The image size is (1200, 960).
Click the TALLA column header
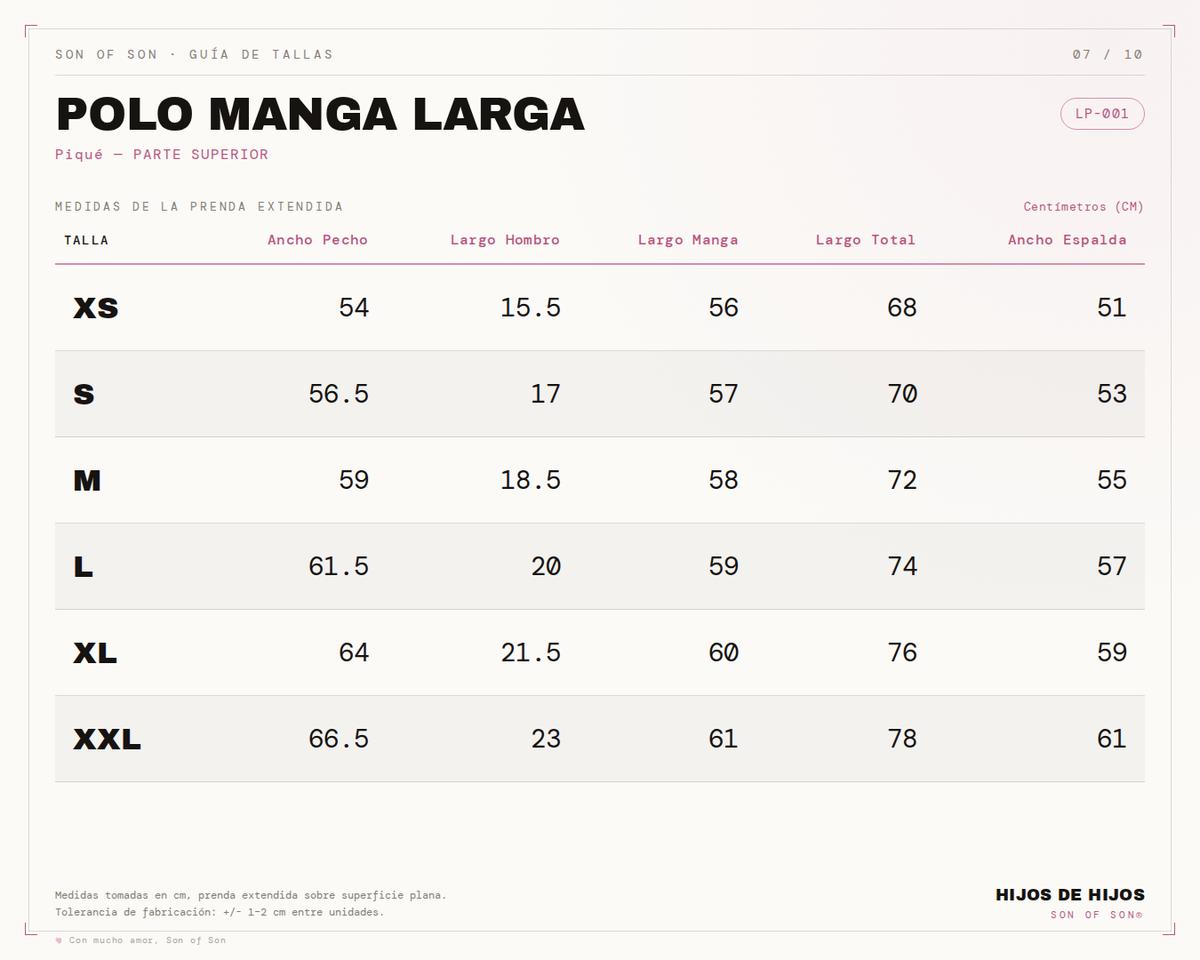[86, 240]
